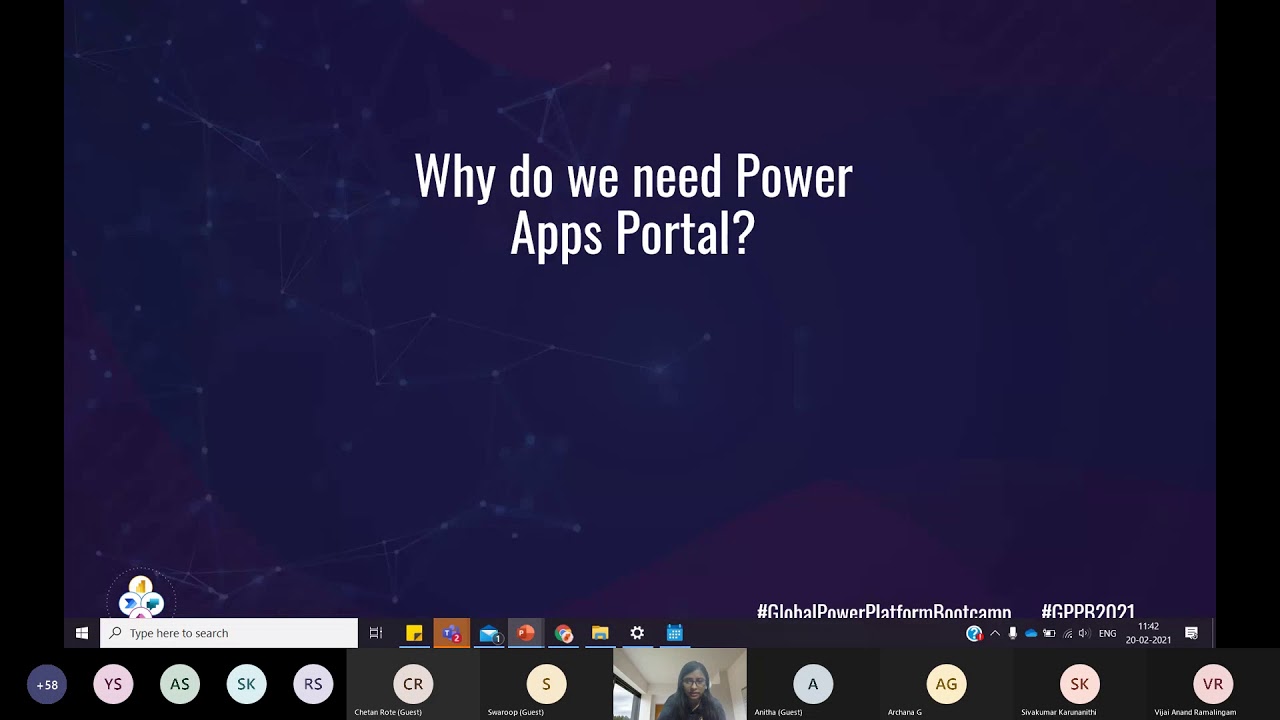Open the clock showing 11:42
The height and width of the screenshot is (720, 1280).
(x=1148, y=633)
